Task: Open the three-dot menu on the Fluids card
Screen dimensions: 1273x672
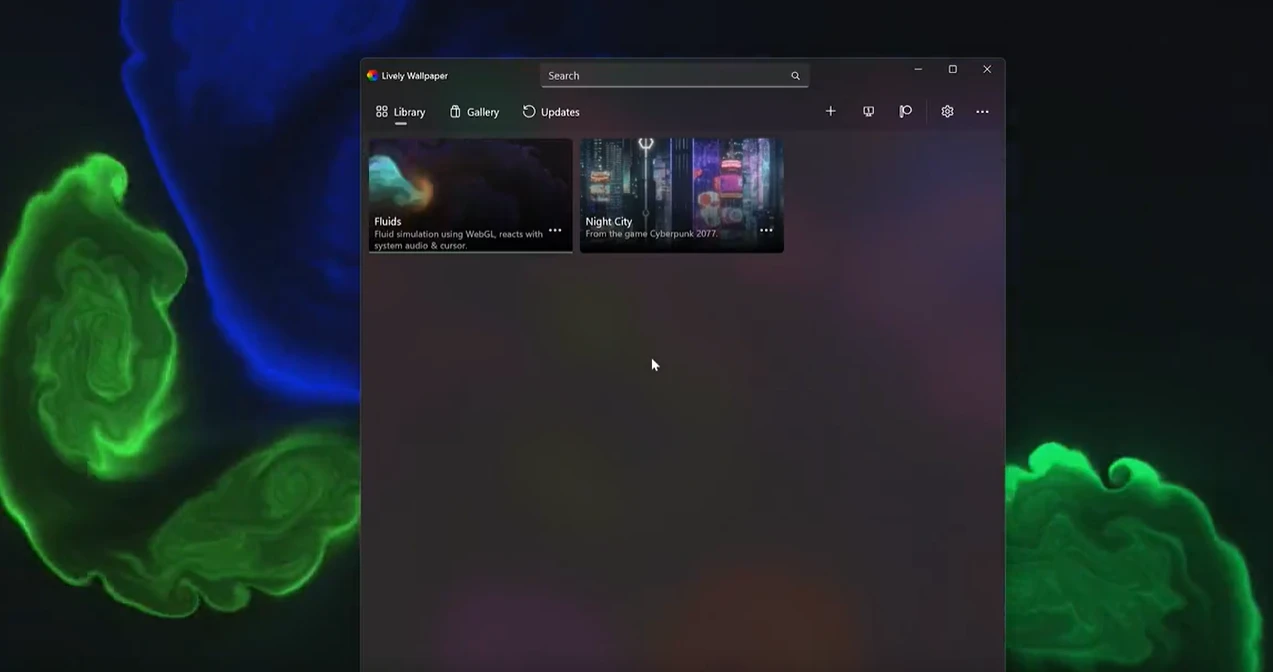Action: 555,230
